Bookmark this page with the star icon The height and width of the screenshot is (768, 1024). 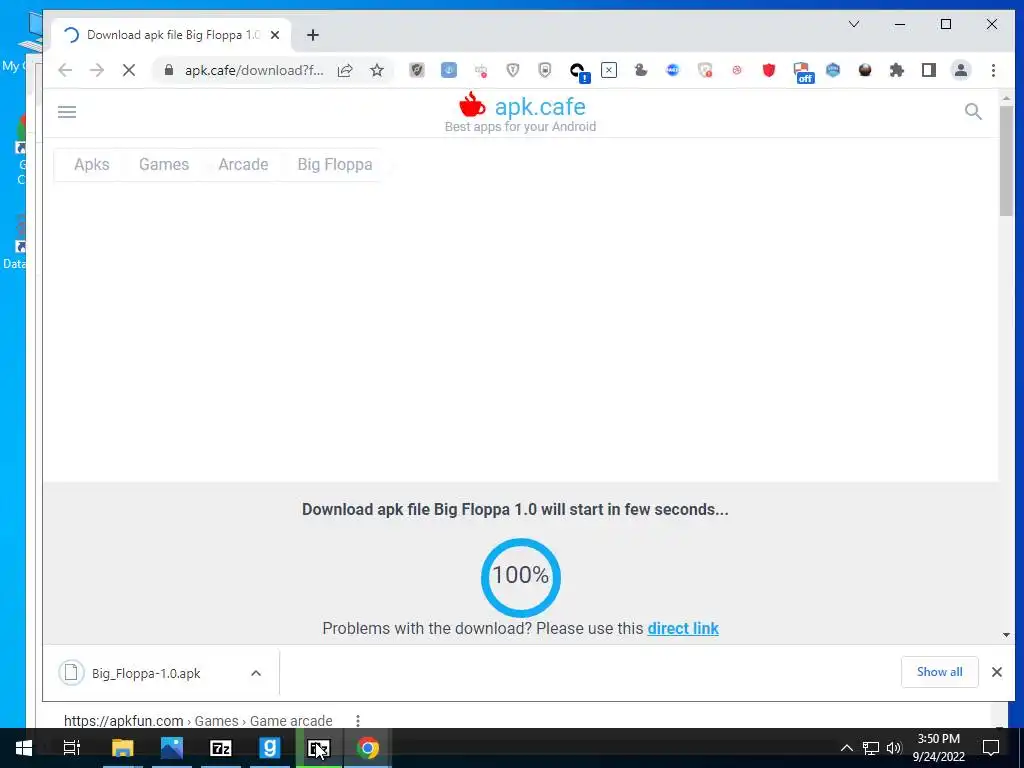[377, 70]
